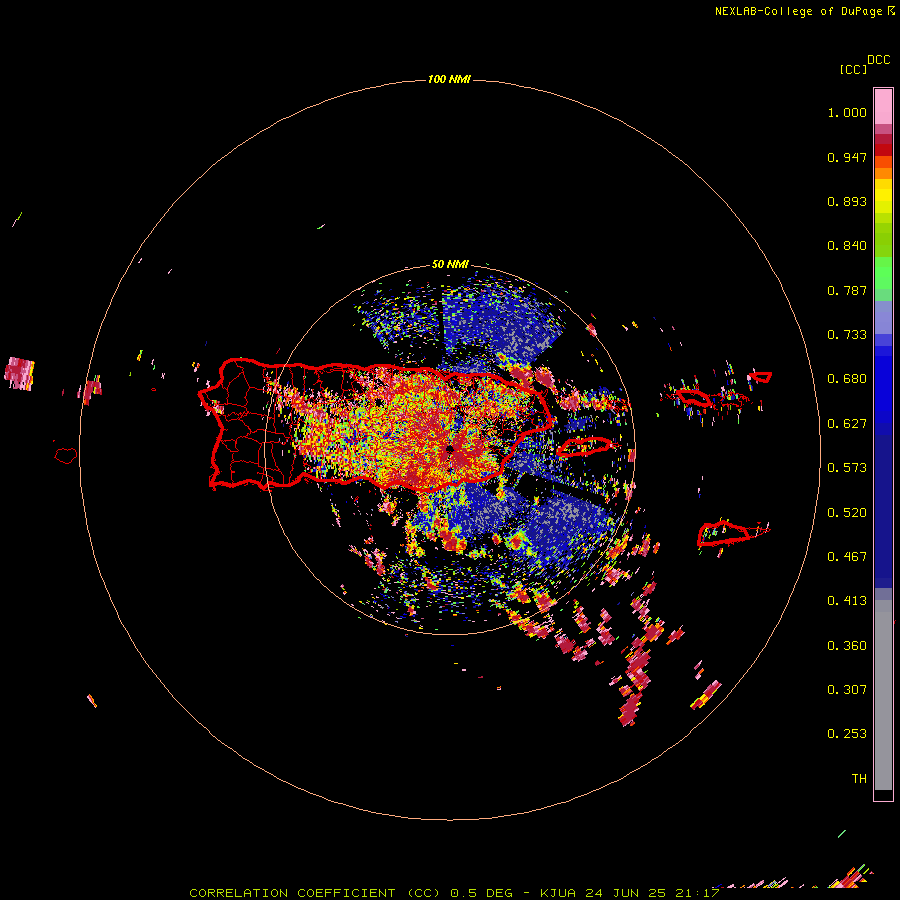Select the 0.893 scale value
The width and height of the screenshot is (900, 900).
(847, 201)
